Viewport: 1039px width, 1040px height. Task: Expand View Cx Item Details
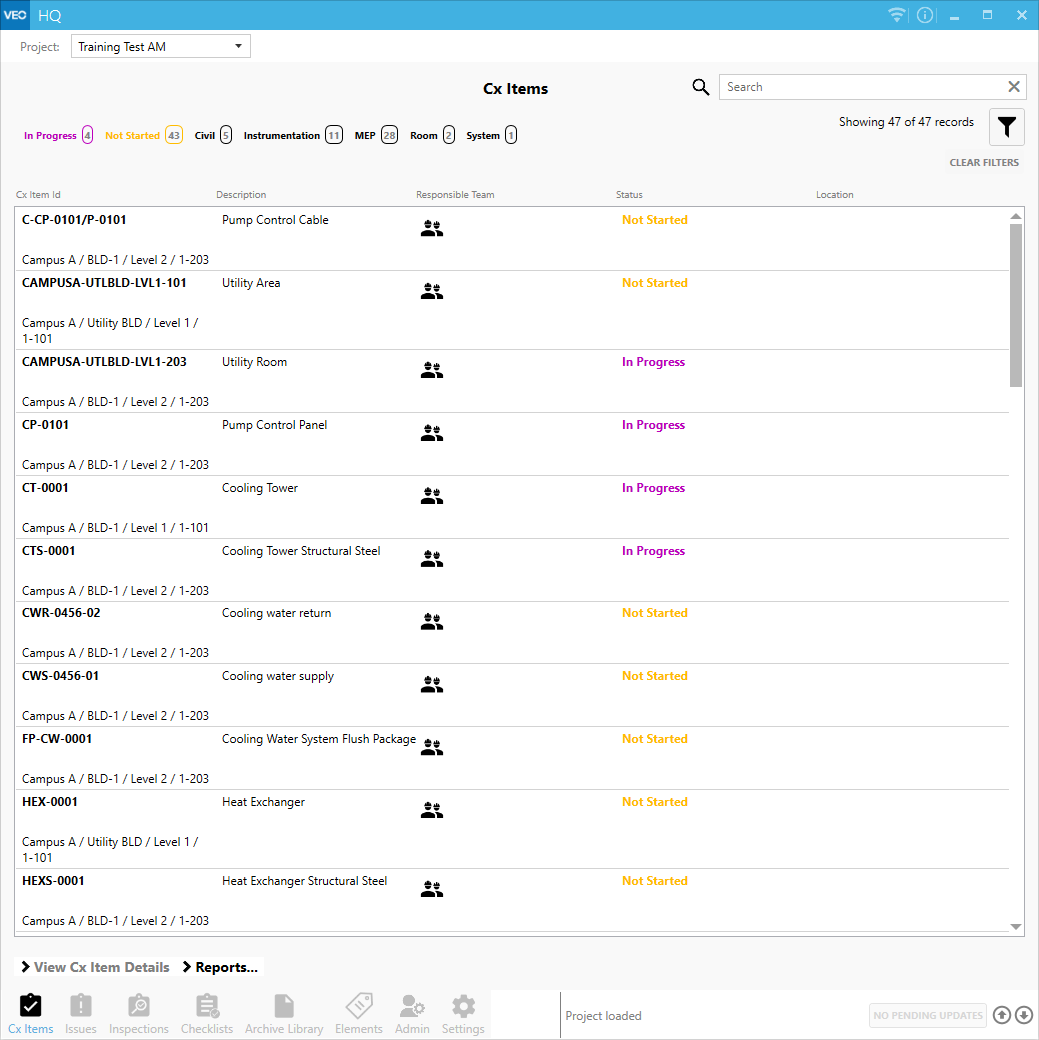(95, 967)
